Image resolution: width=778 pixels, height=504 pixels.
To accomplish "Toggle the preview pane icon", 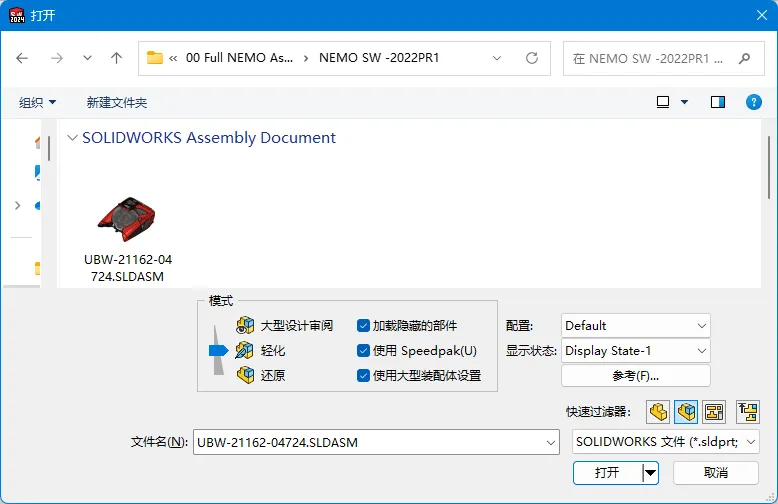I will tap(718, 102).
